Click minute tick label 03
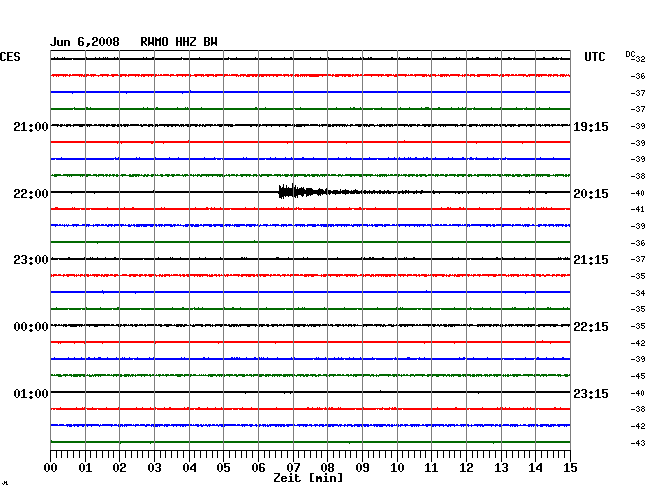Viewport: 650px width, 494px height. pos(155,468)
